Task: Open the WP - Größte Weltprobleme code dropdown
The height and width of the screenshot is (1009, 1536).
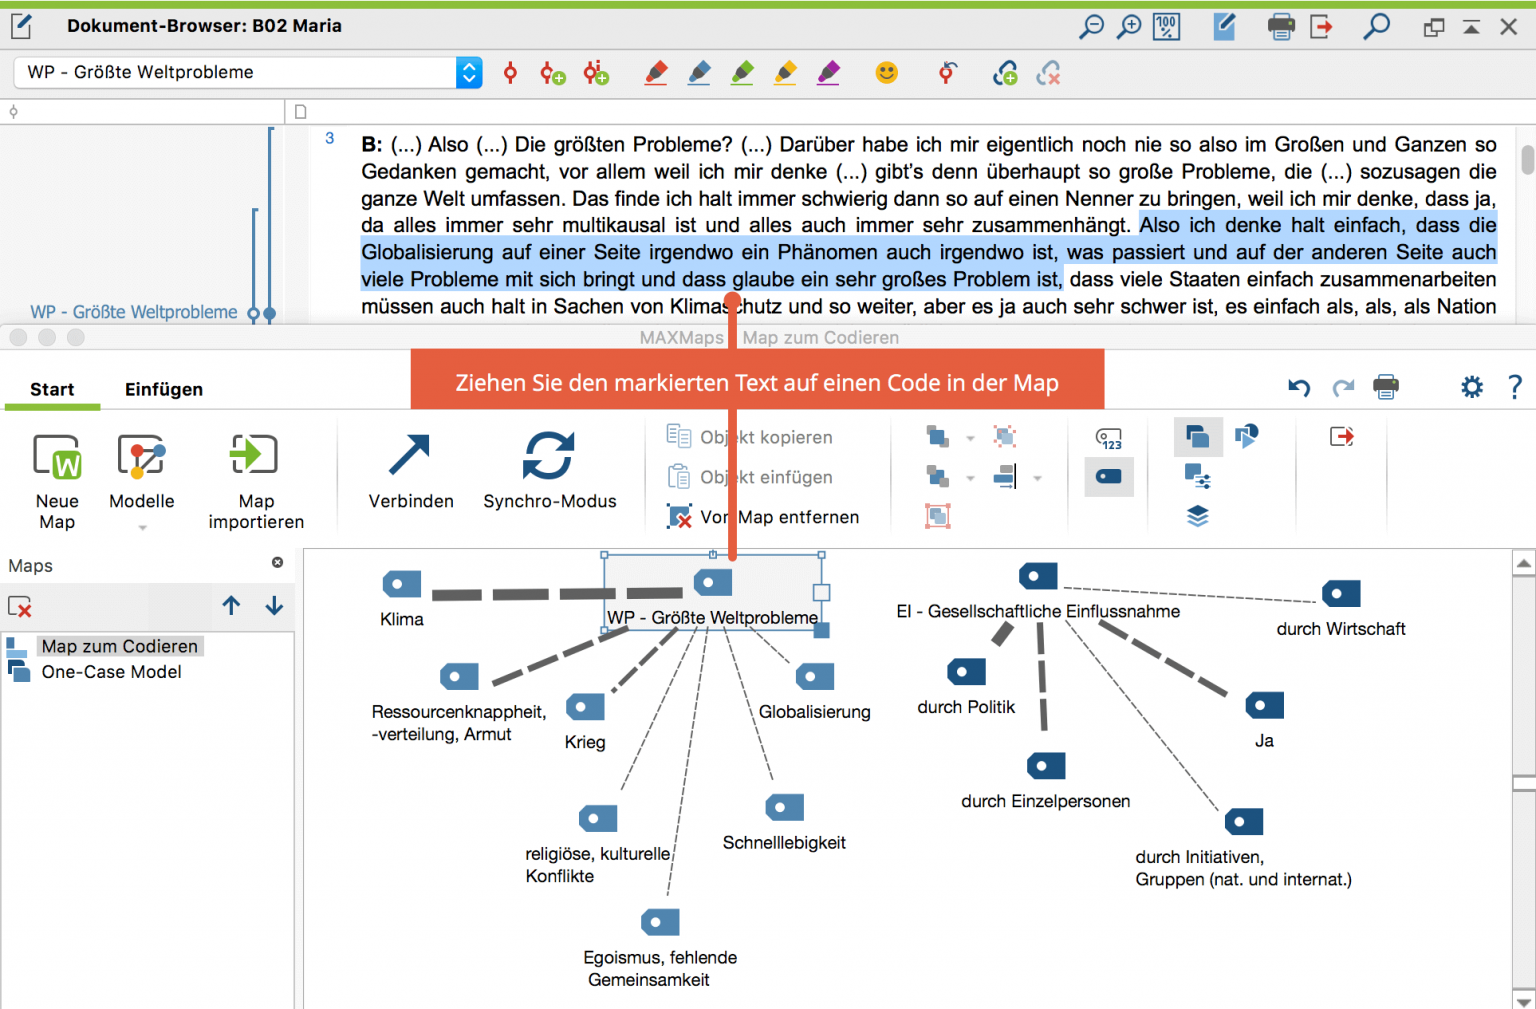Action: (x=469, y=73)
